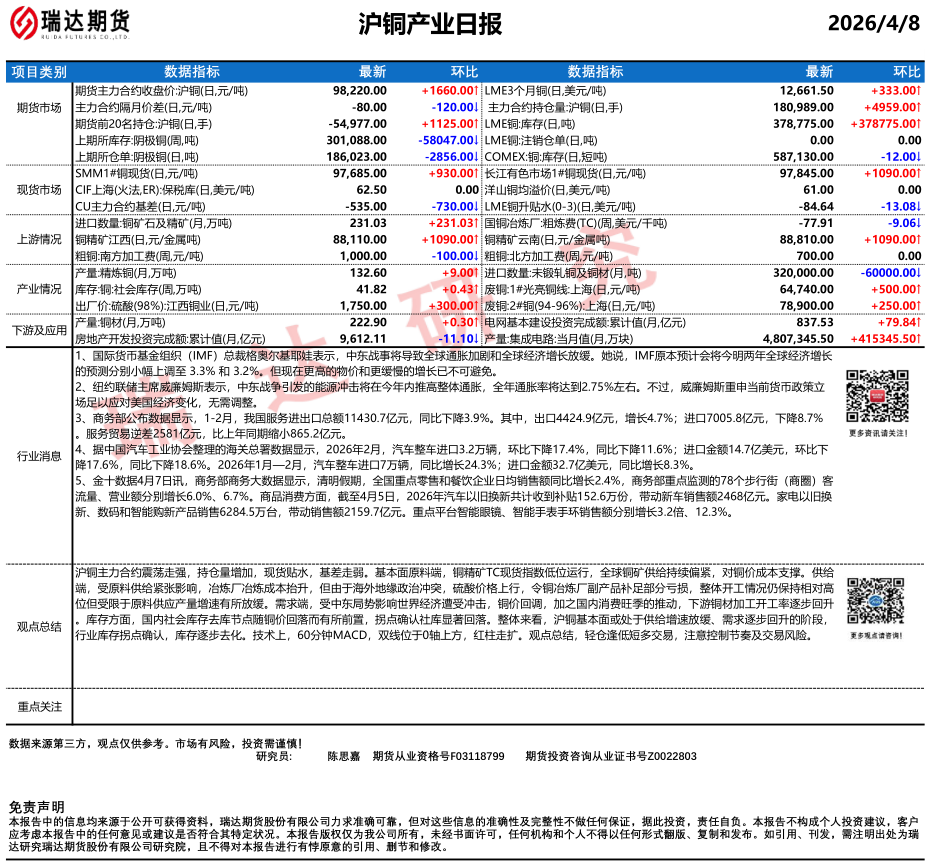
Task: Select the 现货市场 category cell
Action: (39, 189)
